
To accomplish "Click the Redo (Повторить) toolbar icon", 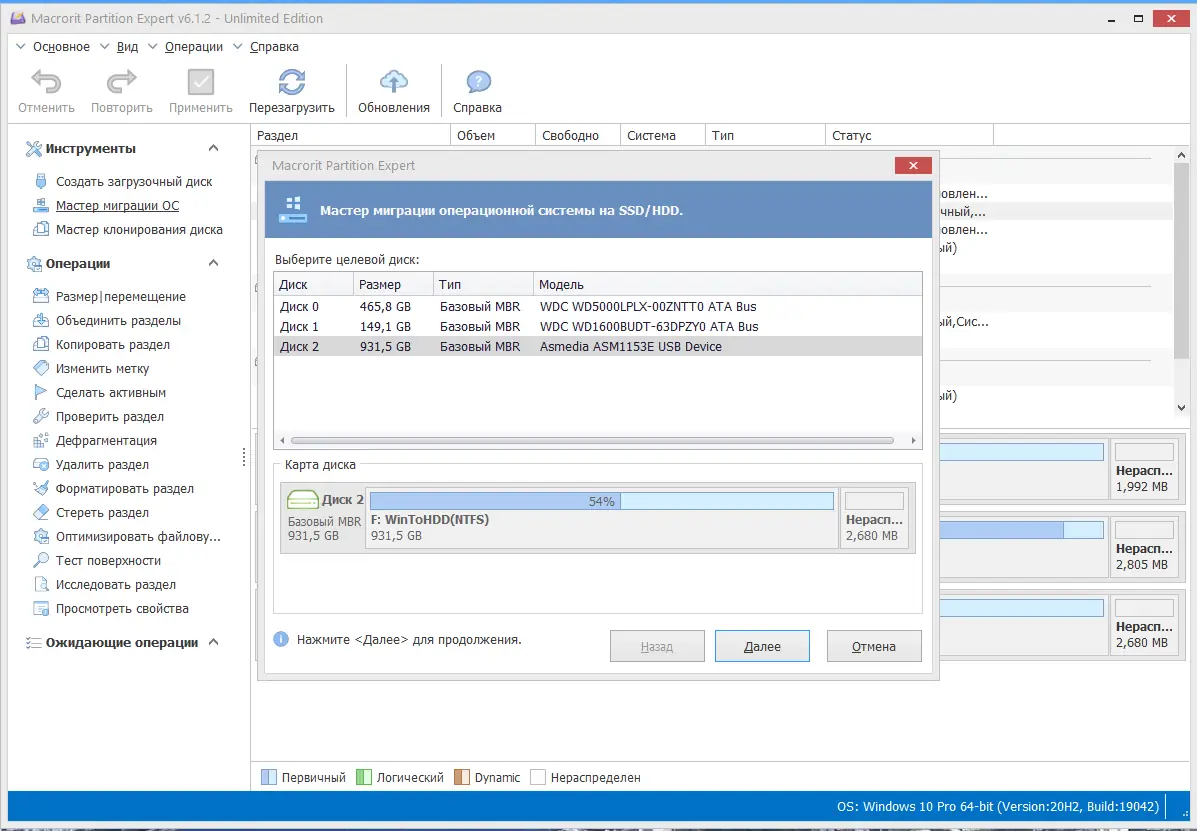I will coord(121,82).
